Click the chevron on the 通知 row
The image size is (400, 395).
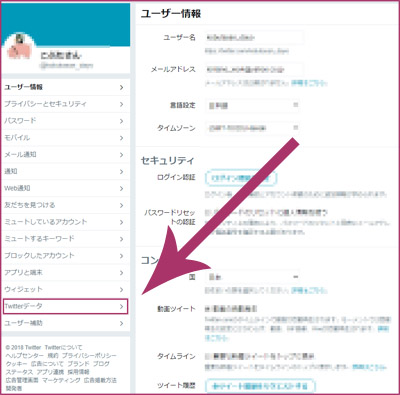click(121, 172)
